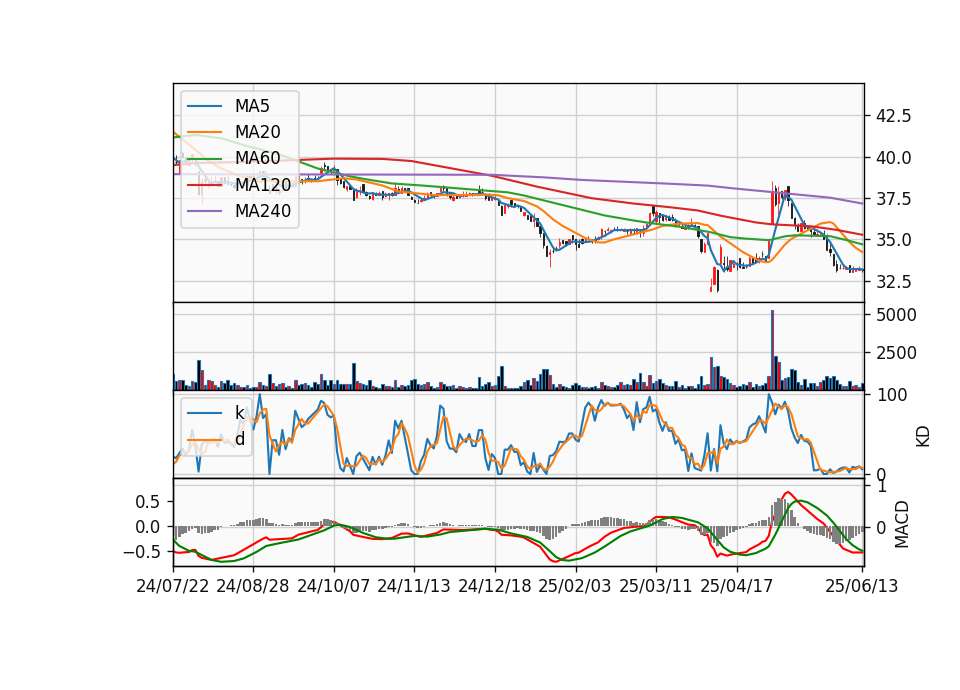Click the d legend label in KD panel

(x=240, y=439)
